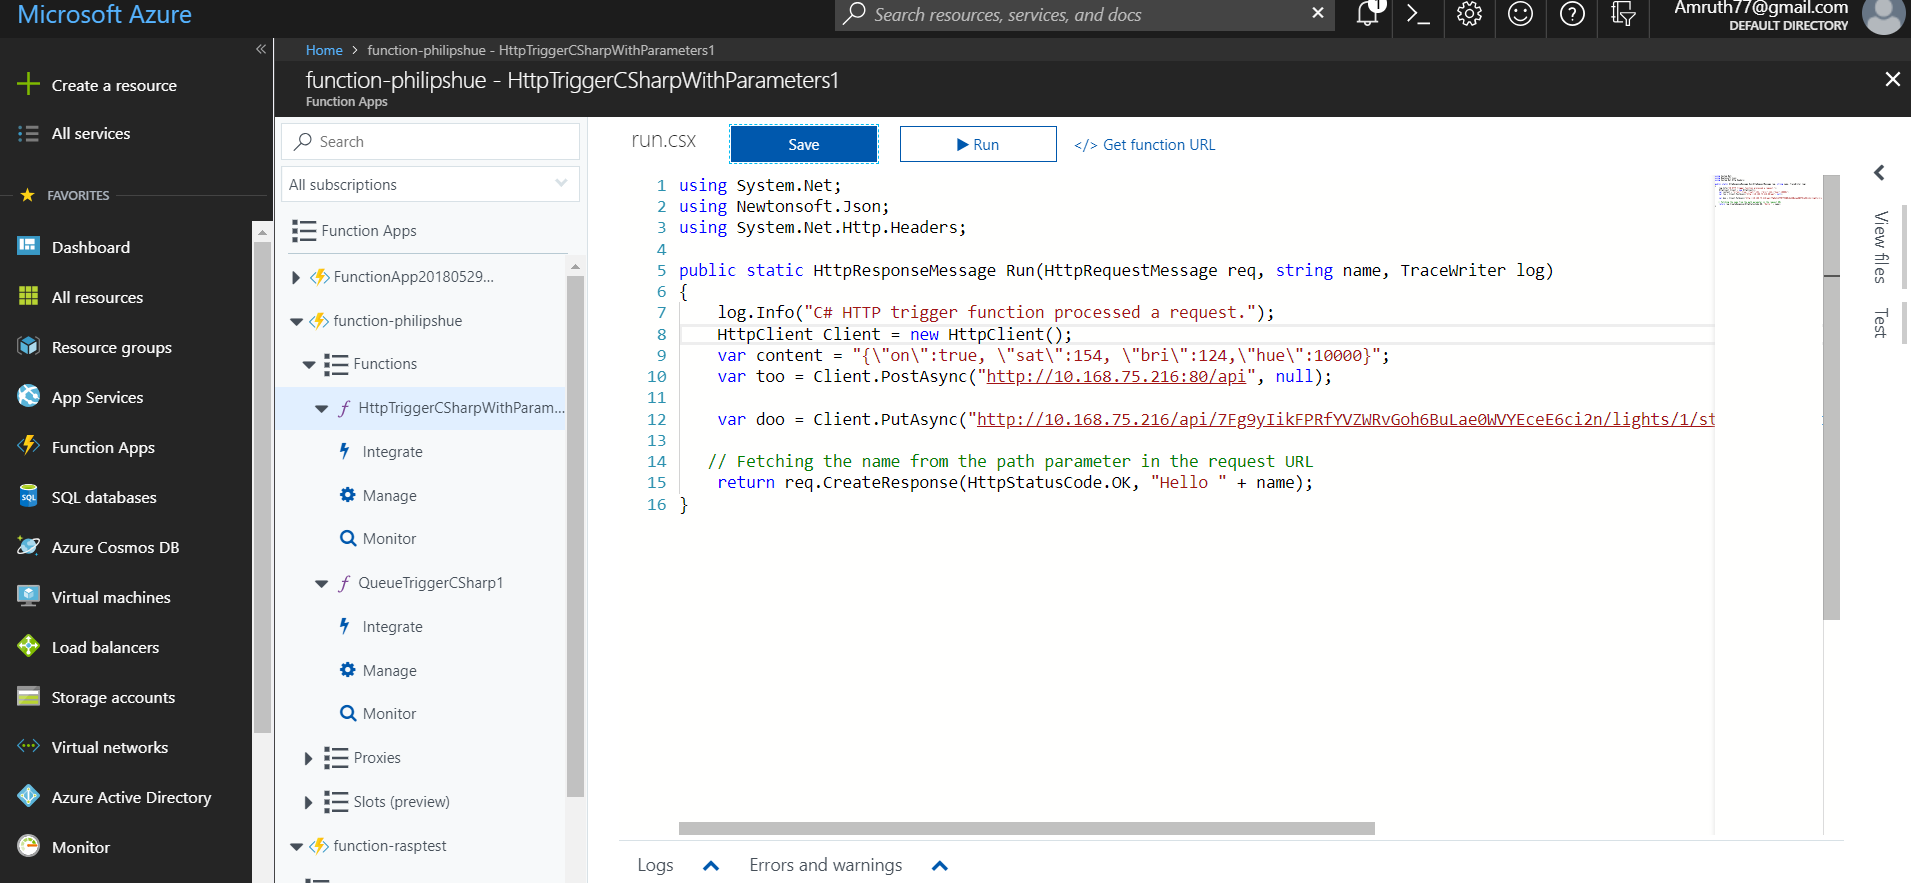Screen dimensions: 1911x883
Task: Click the magnifier icon beside QueueTriggerCSharp1 Monitor
Action: point(348,713)
